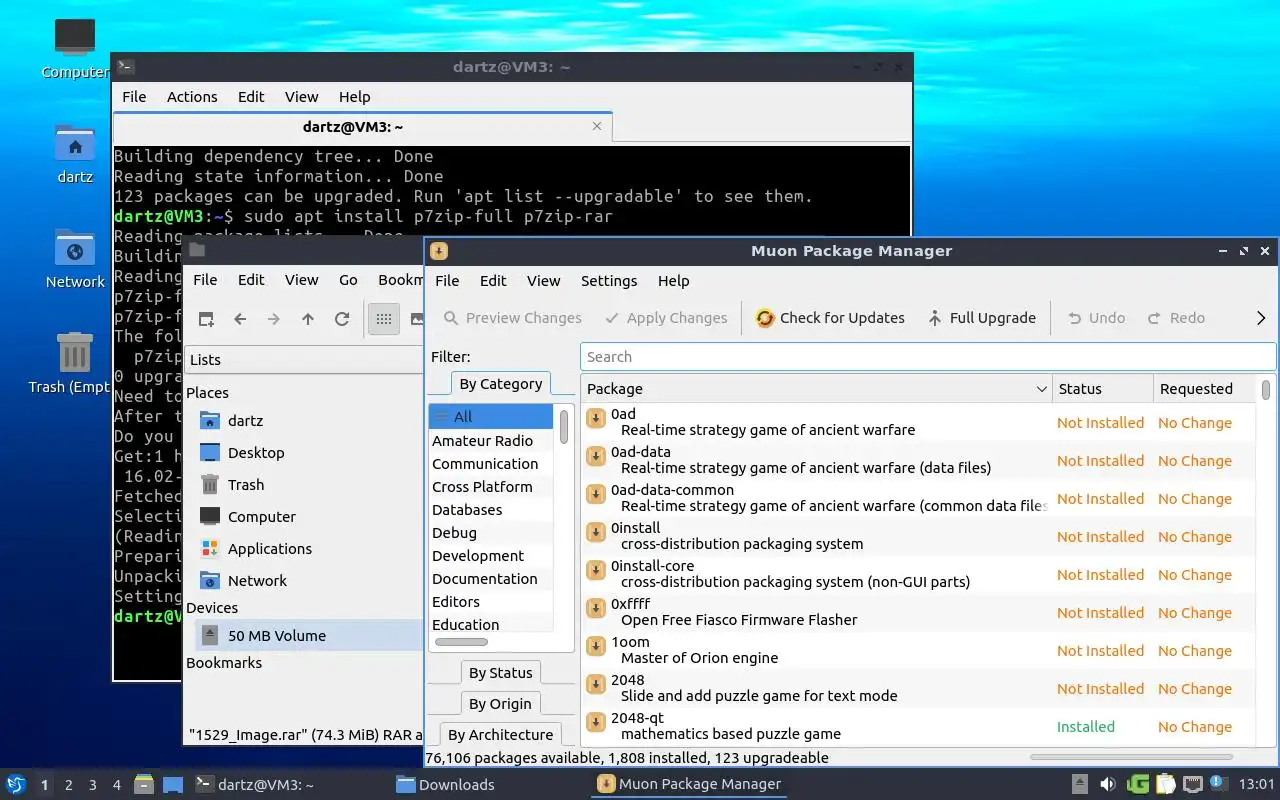Select the 2048 package row
The image size is (1280, 800).
pos(918,688)
